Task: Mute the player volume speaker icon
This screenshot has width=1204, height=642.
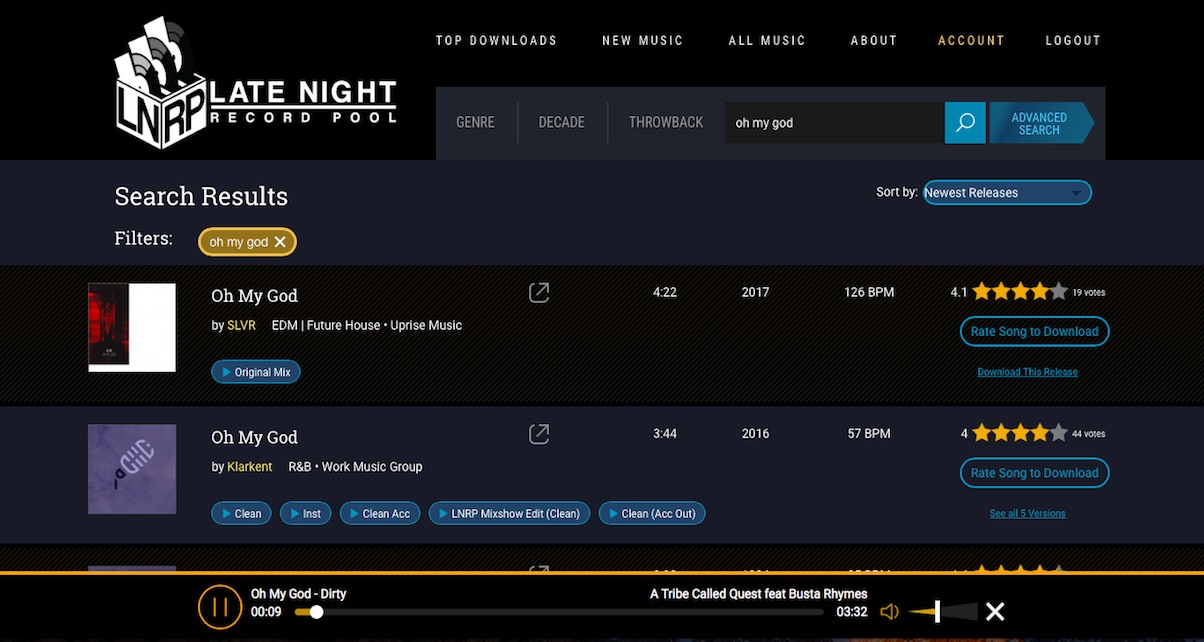Action: tap(889, 612)
